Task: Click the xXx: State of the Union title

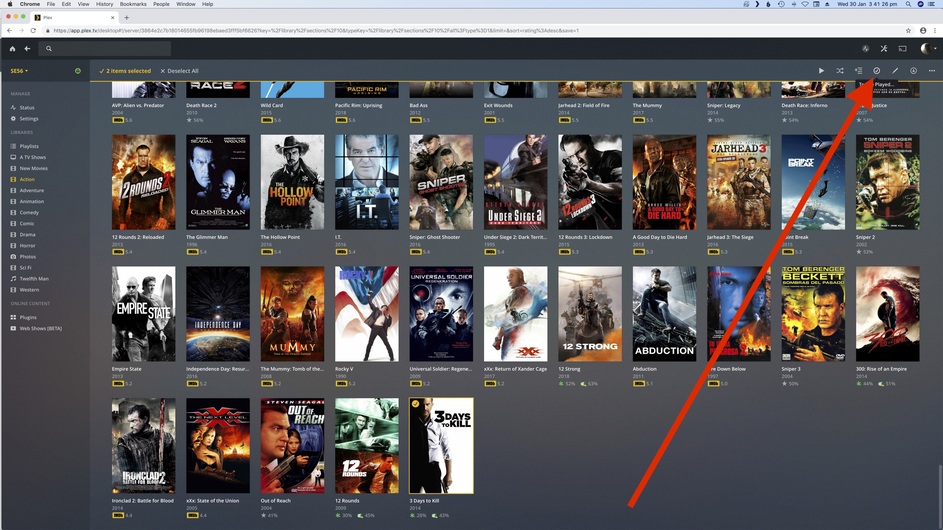Action: click(212, 501)
